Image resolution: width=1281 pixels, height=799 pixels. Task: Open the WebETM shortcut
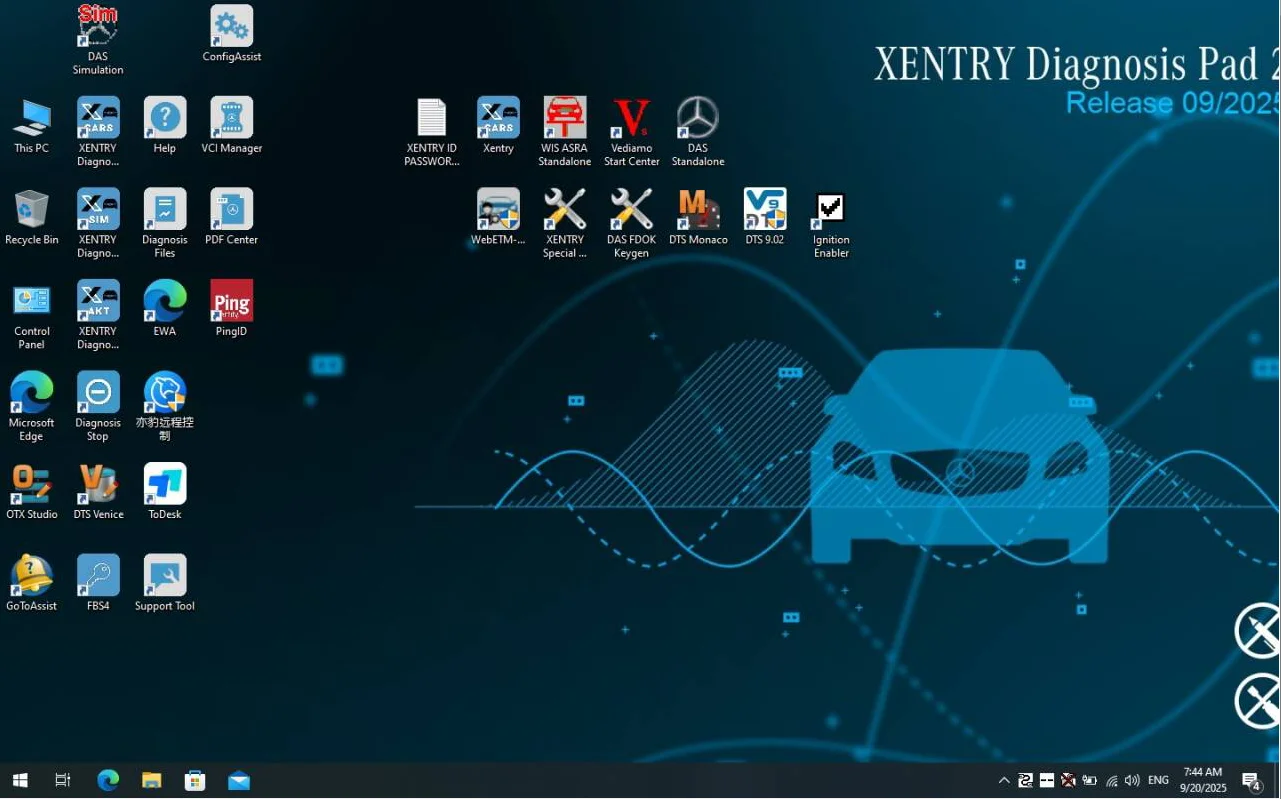[498, 217]
